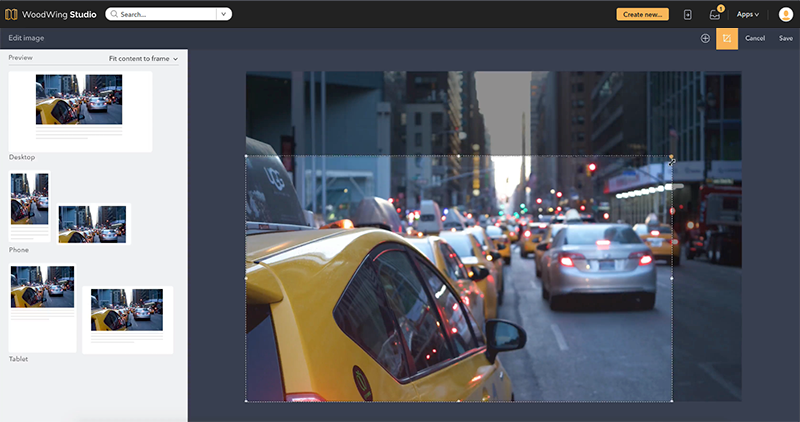Click the right-edge middle crop handle
Screen dimensions: 800x422
click(671, 279)
